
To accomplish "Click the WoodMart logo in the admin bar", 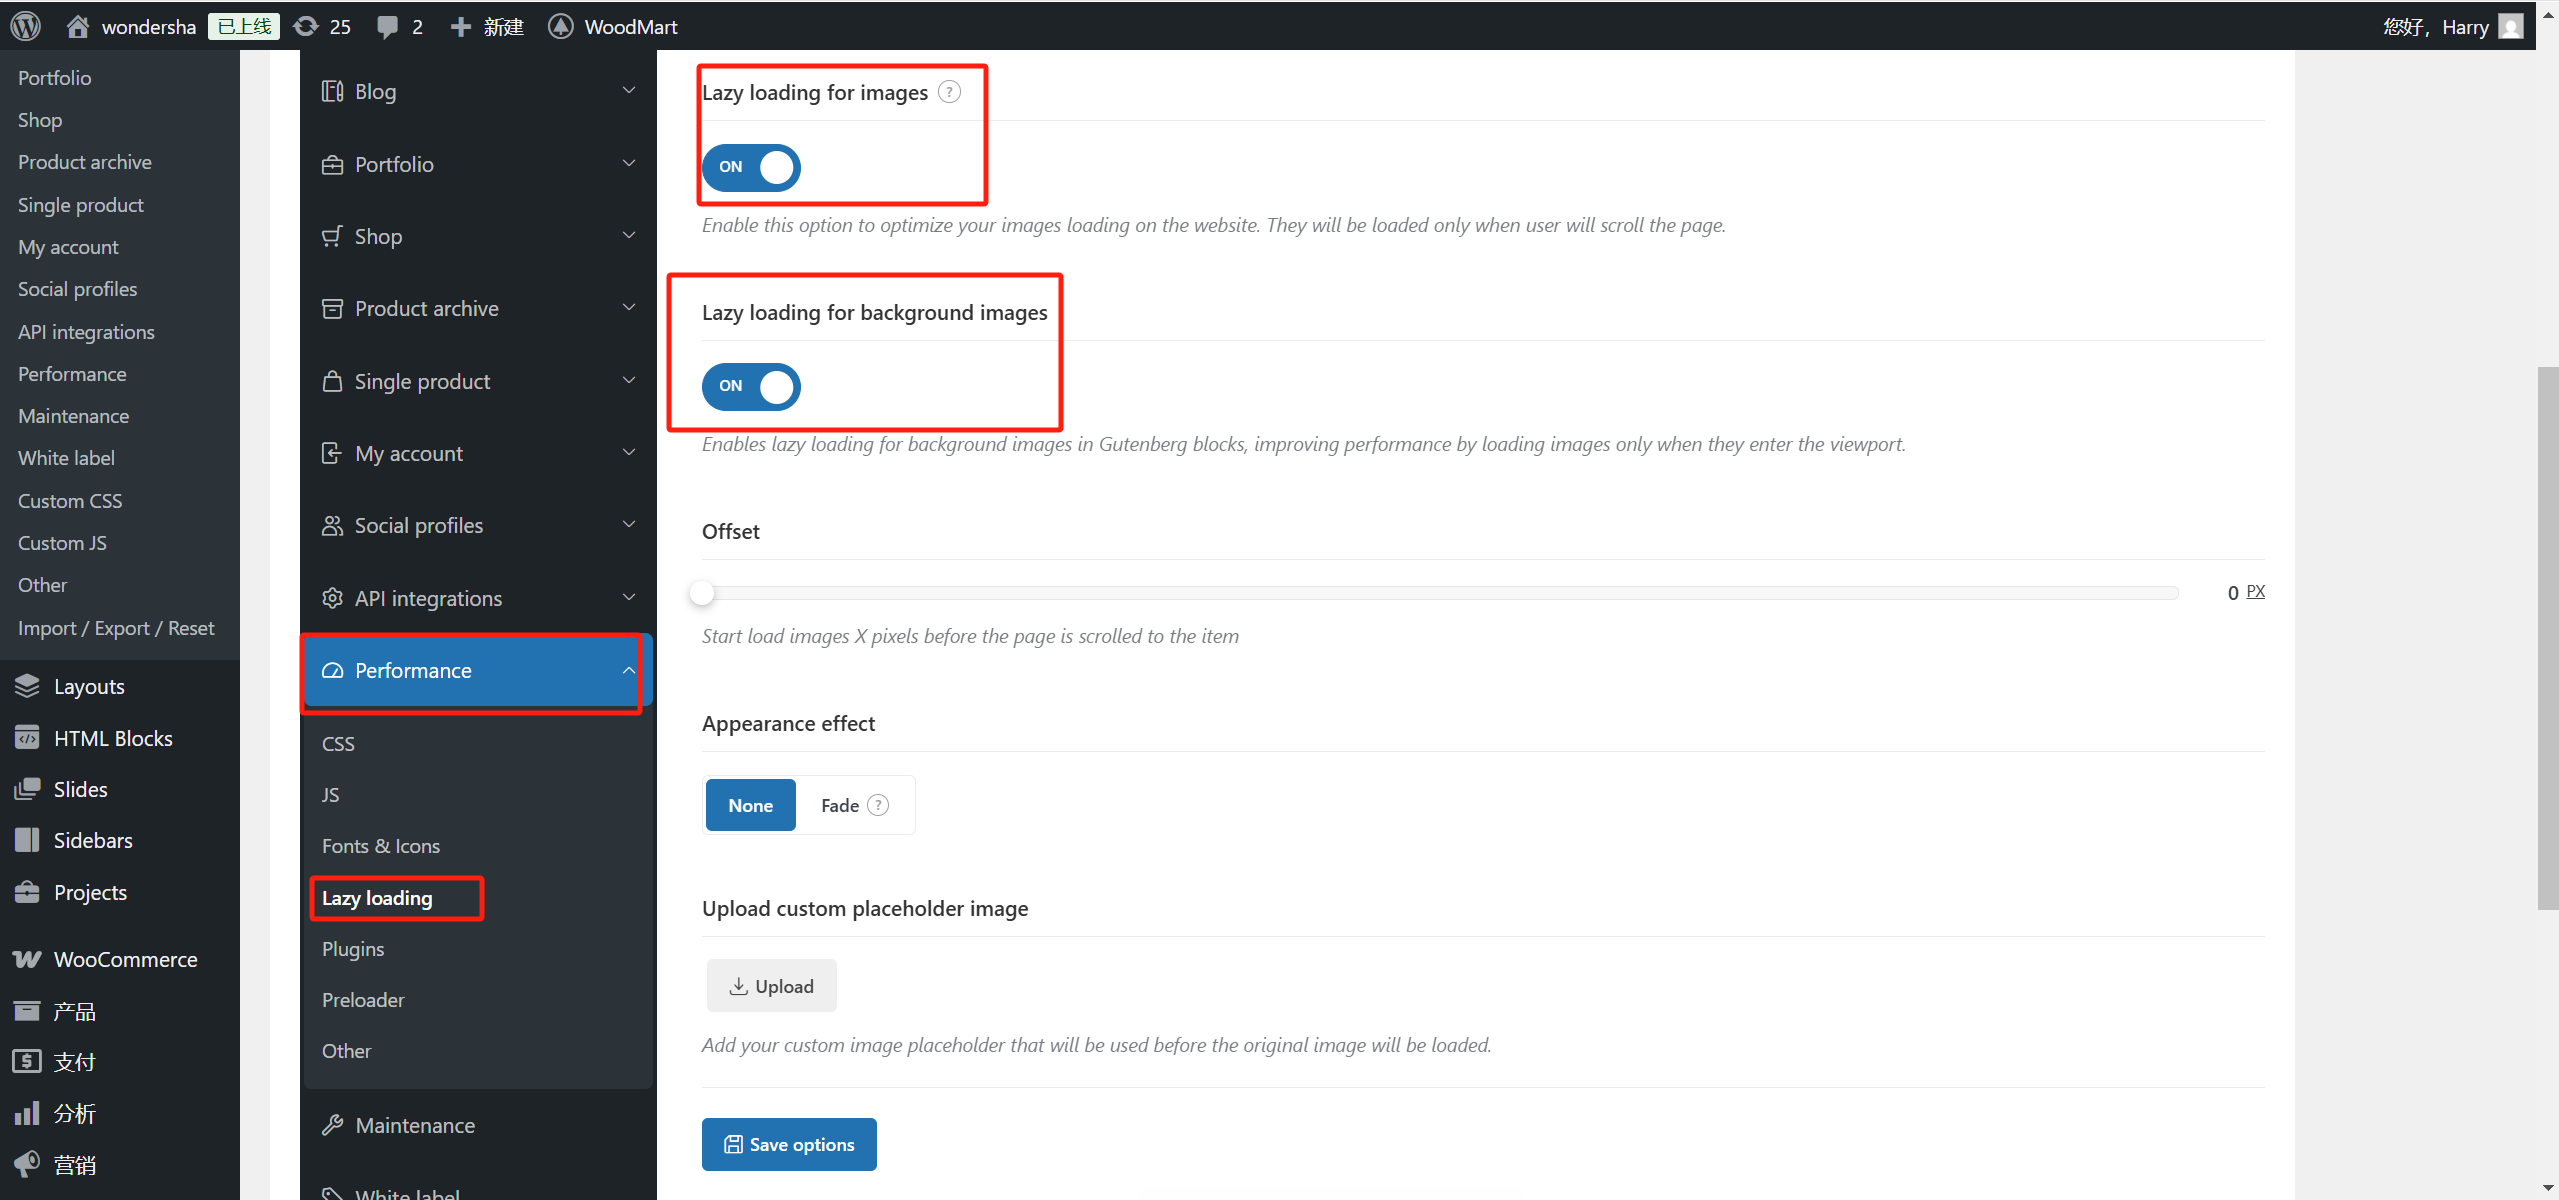I will tap(561, 26).
